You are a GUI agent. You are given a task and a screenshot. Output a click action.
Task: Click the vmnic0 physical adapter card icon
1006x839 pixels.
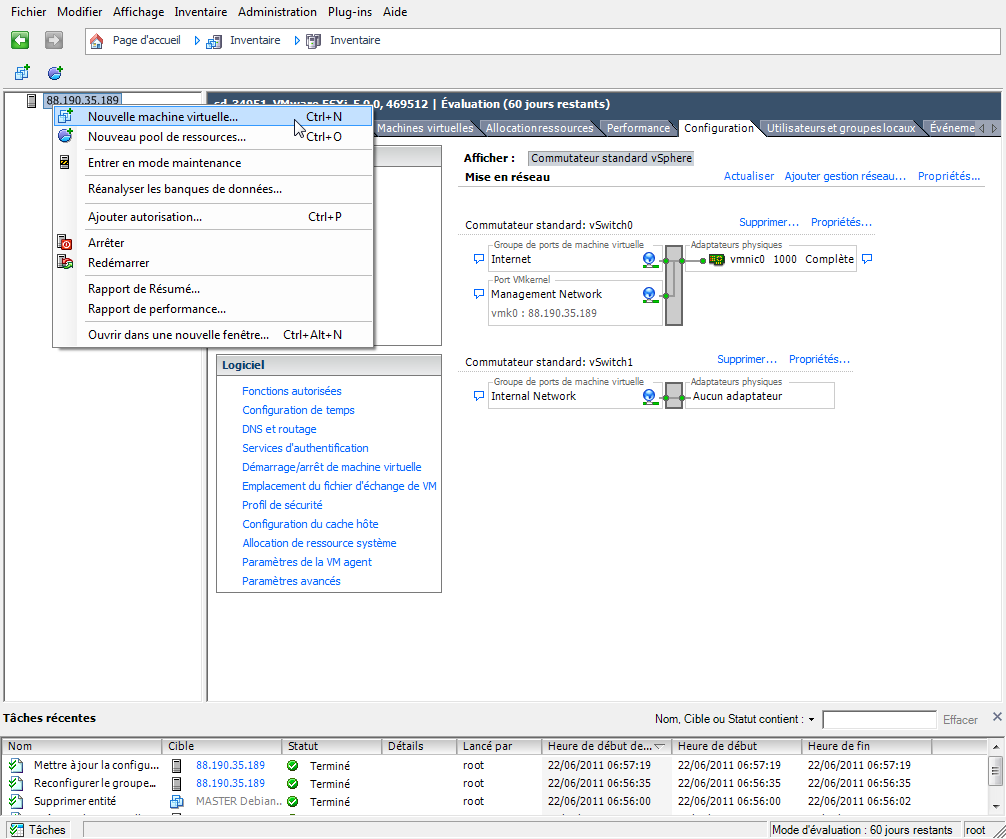coord(717,260)
